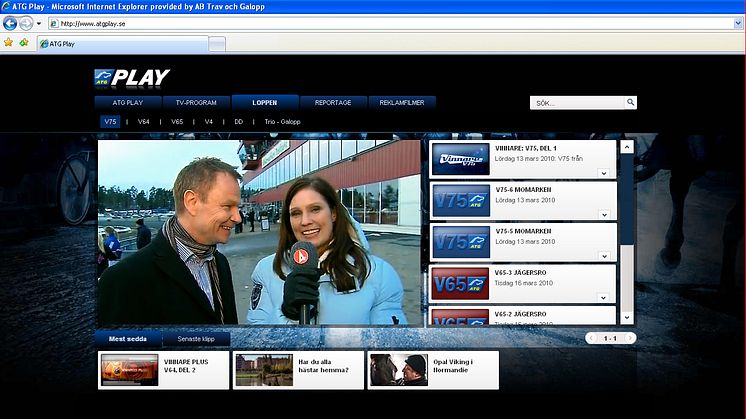Expand the V75-6 Momarken details arrow

pos(604,214)
